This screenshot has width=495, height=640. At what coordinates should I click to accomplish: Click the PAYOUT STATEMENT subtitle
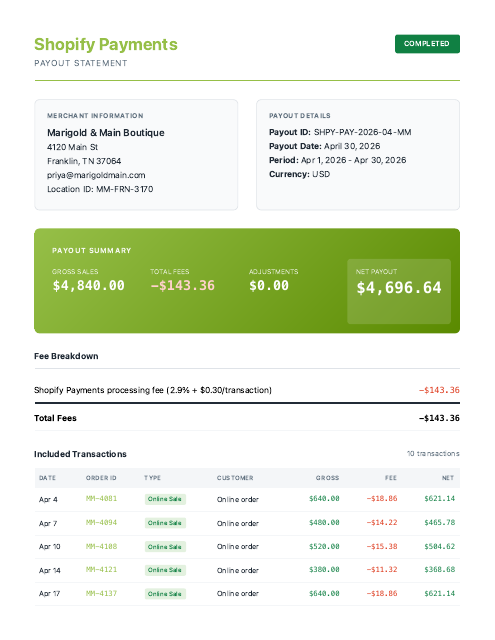tap(81, 63)
